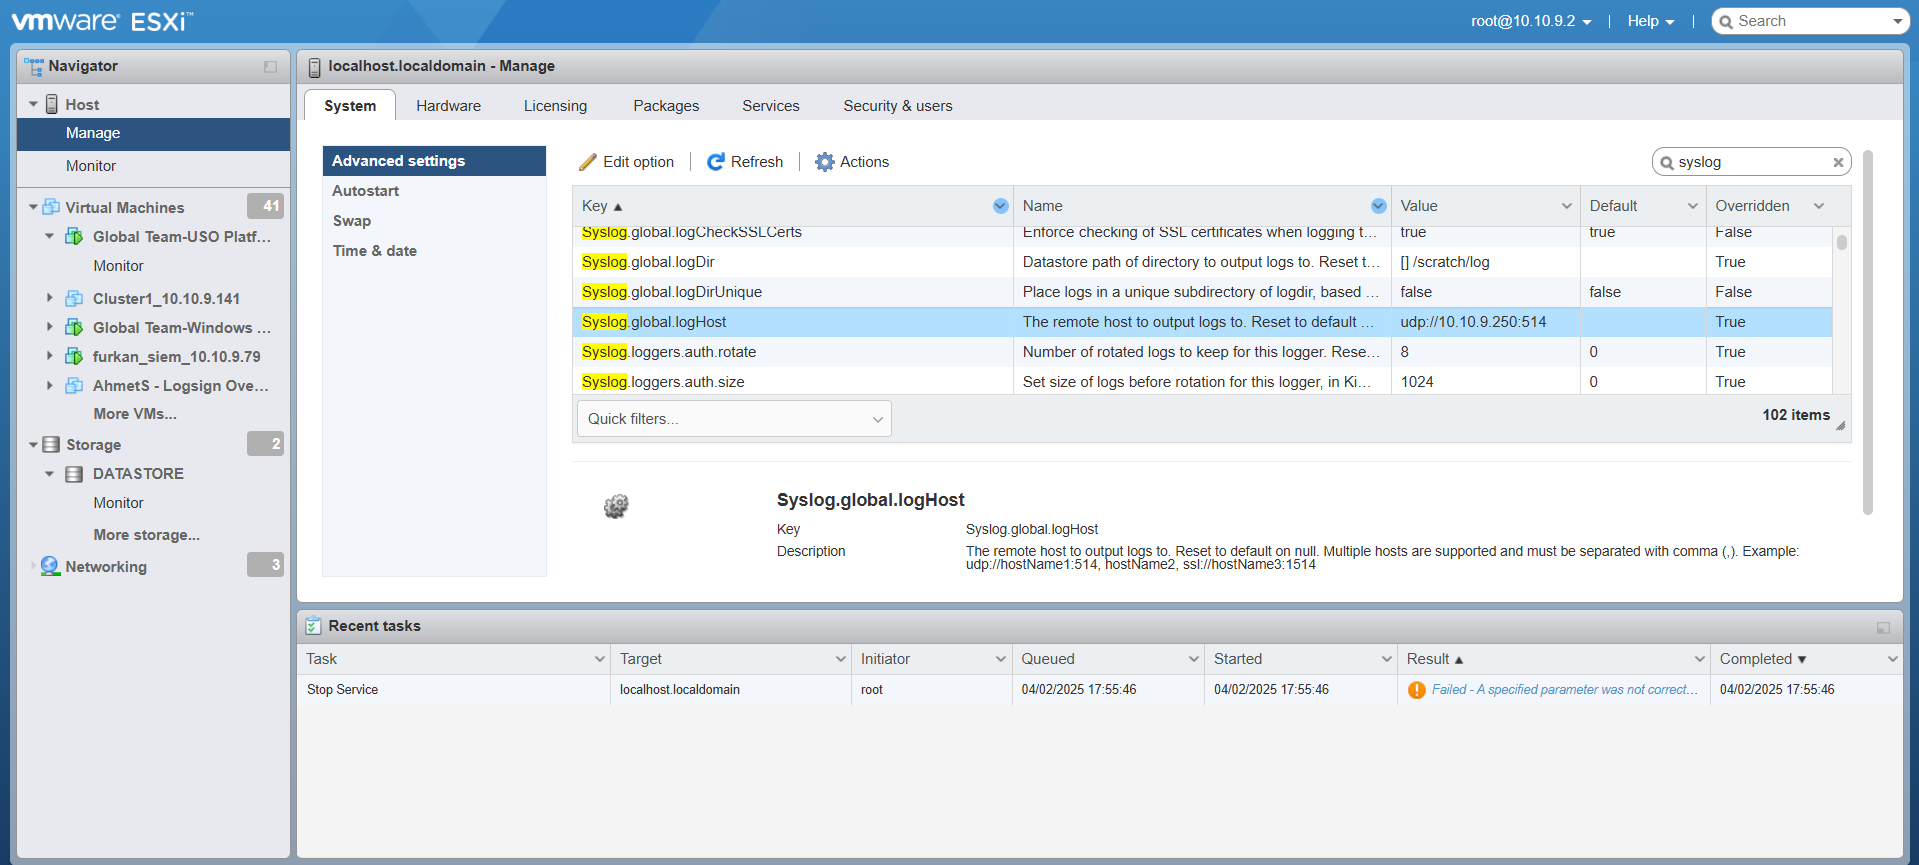
Task: Click the Global Team-Windows VM icon
Action: pyautogui.click(x=74, y=327)
